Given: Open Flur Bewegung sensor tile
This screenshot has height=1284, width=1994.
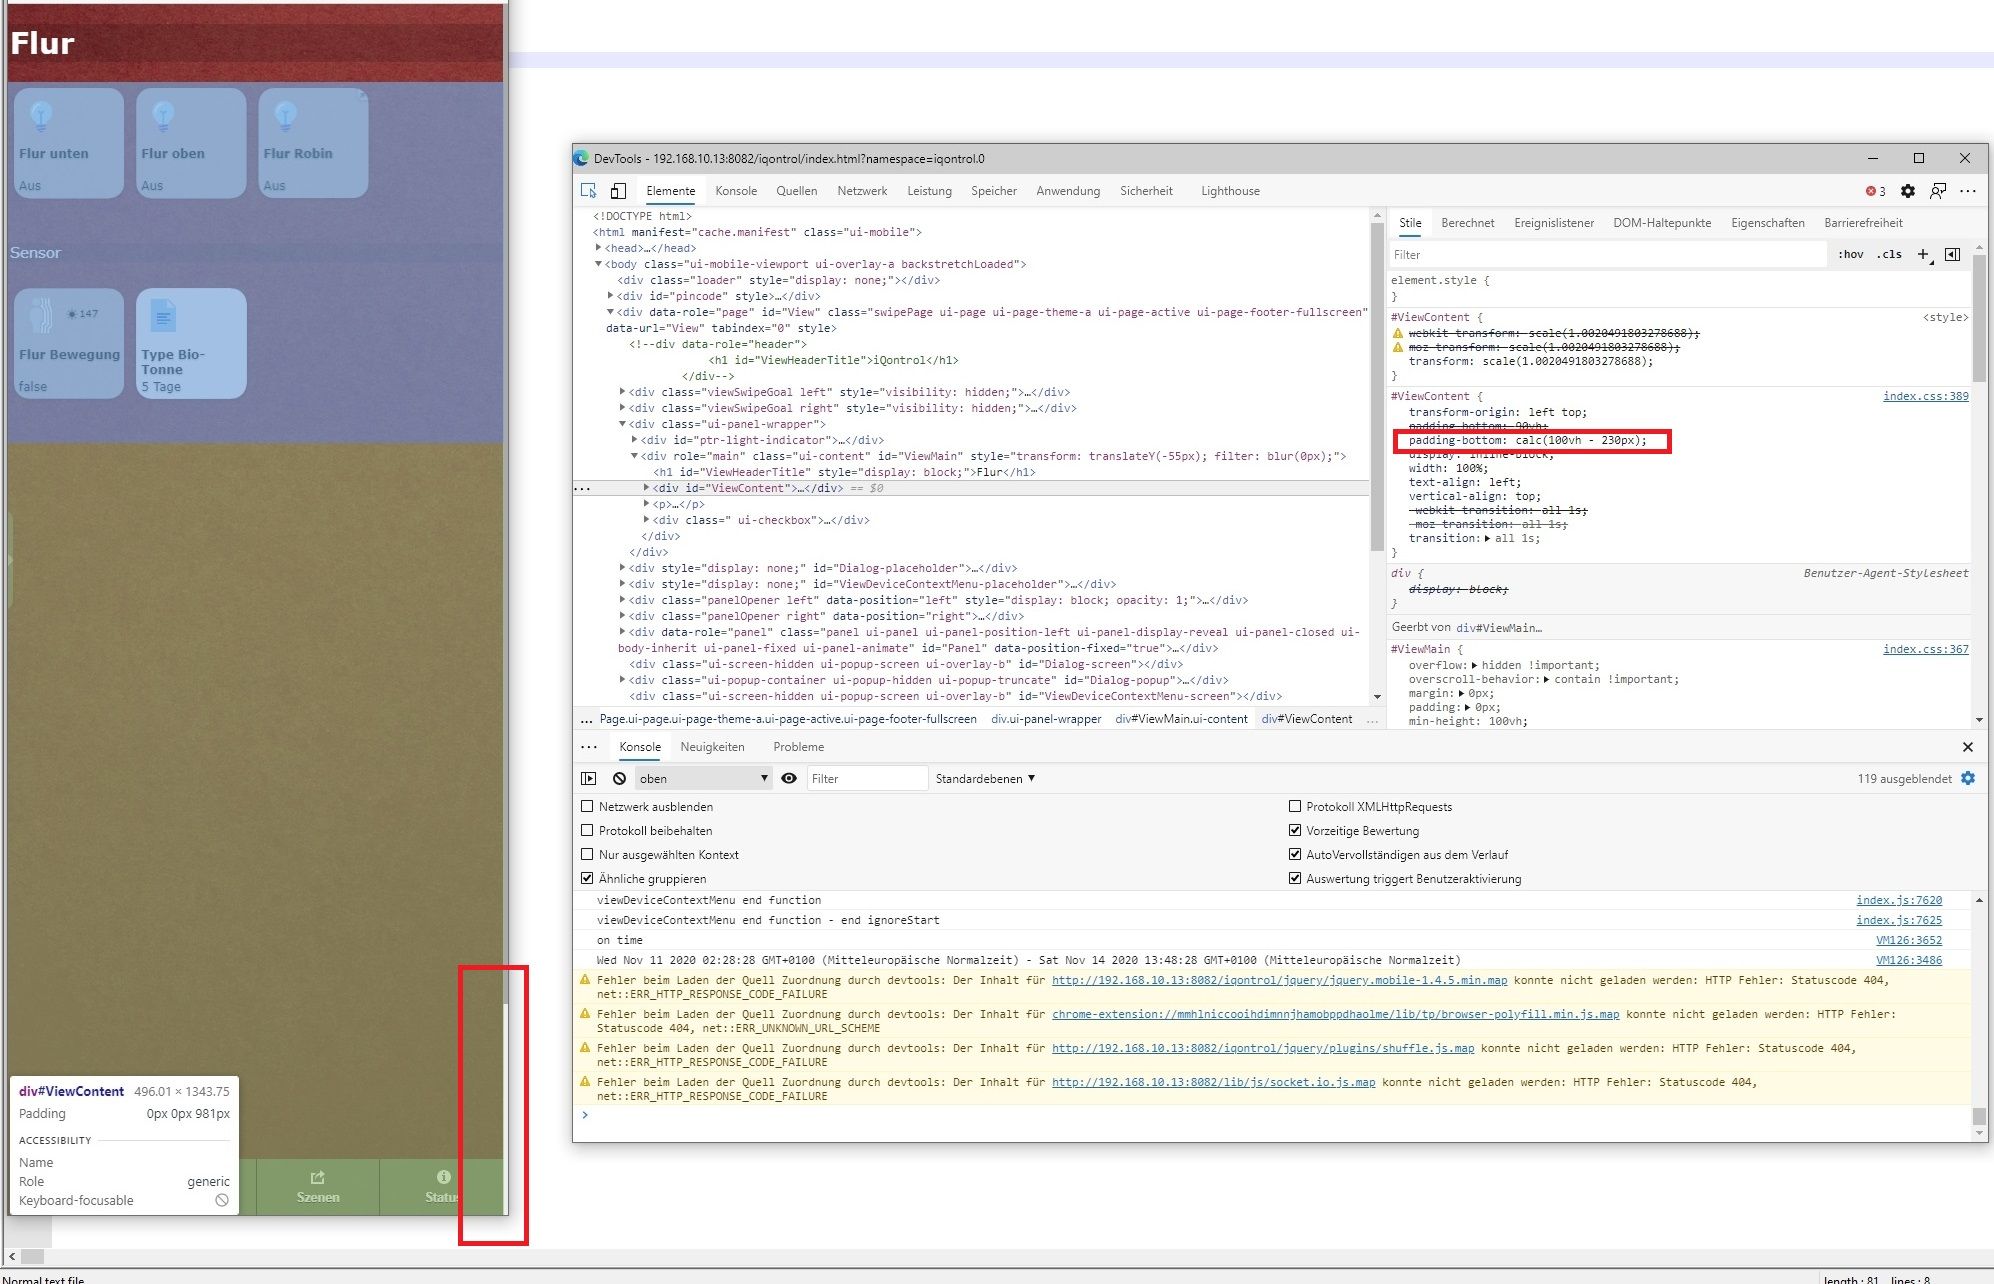Looking at the screenshot, I should click(x=69, y=344).
